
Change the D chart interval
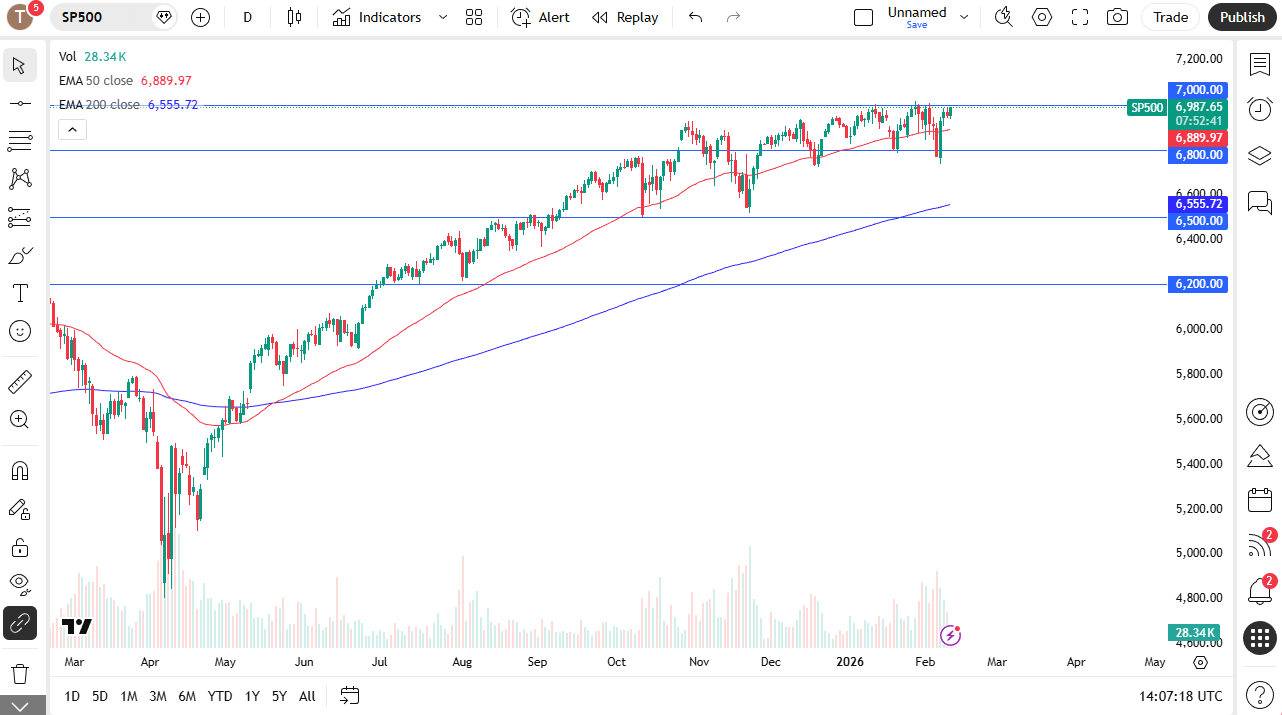coord(248,17)
